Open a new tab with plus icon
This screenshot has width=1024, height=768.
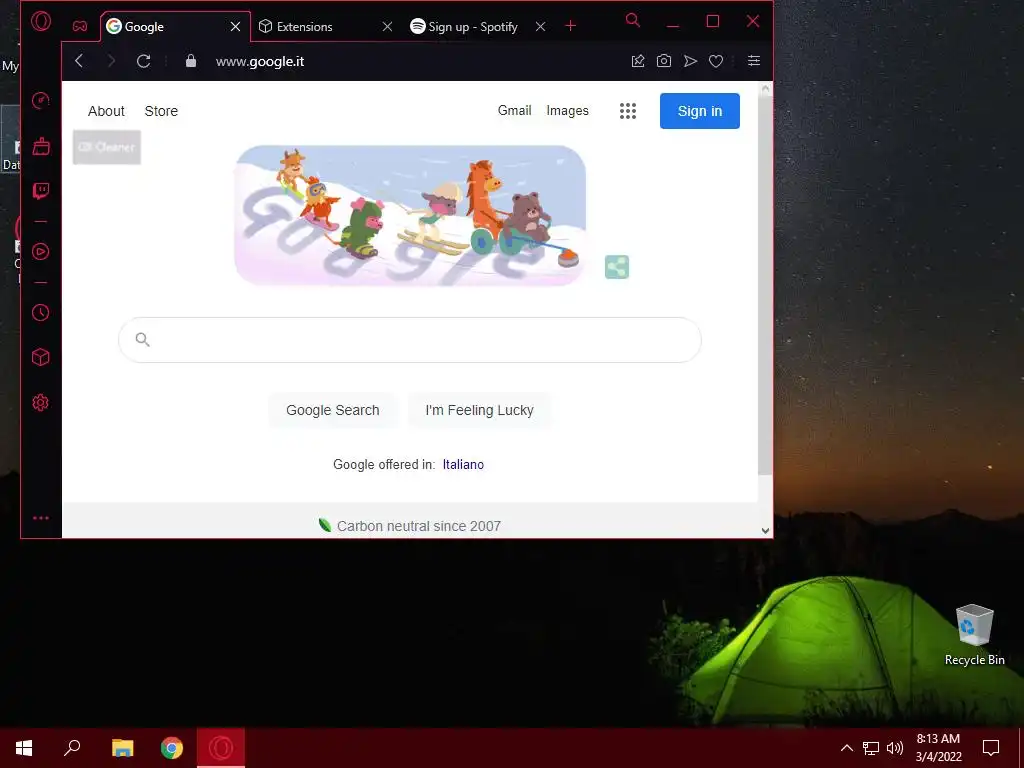coord(571,25)
